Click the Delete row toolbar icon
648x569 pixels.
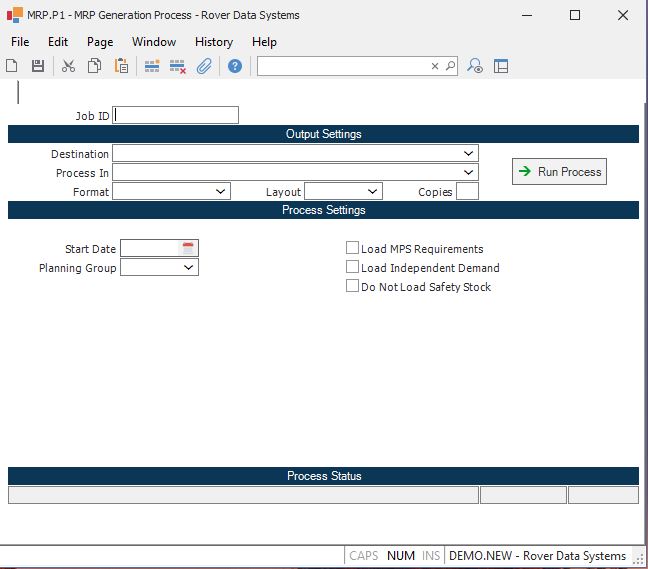click(x=178, y=66)
